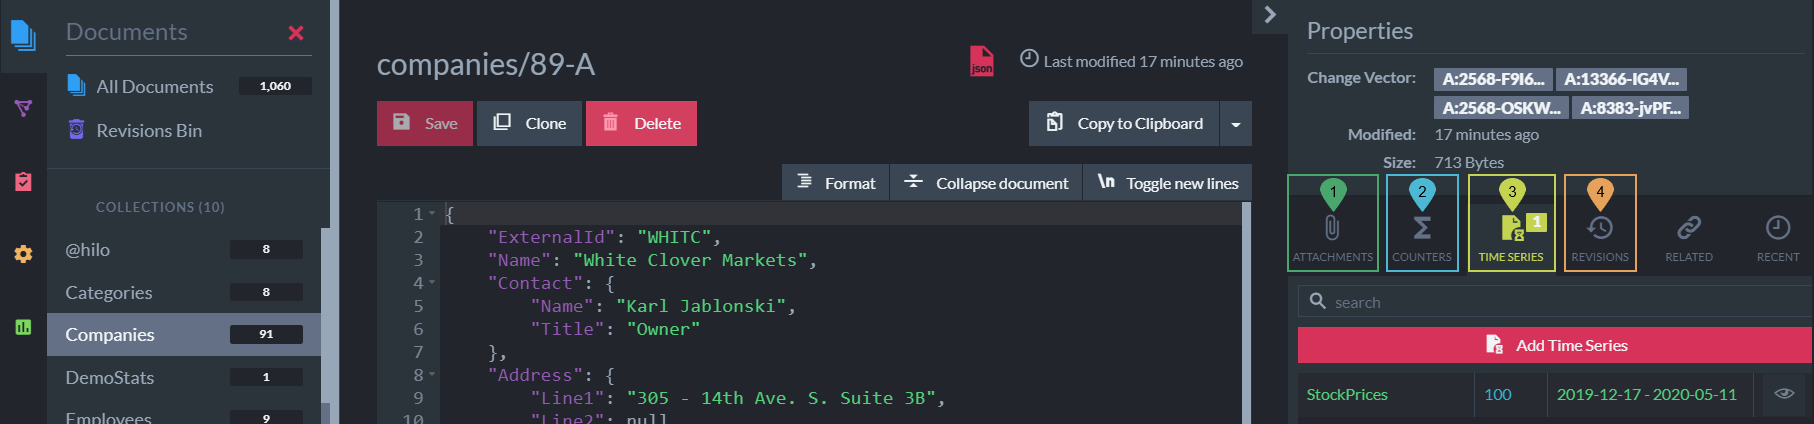Viewport: 1814px width, 424px height.
Task: Click the "White Clover Markets" value in the editor
Action: click(690, 260)
